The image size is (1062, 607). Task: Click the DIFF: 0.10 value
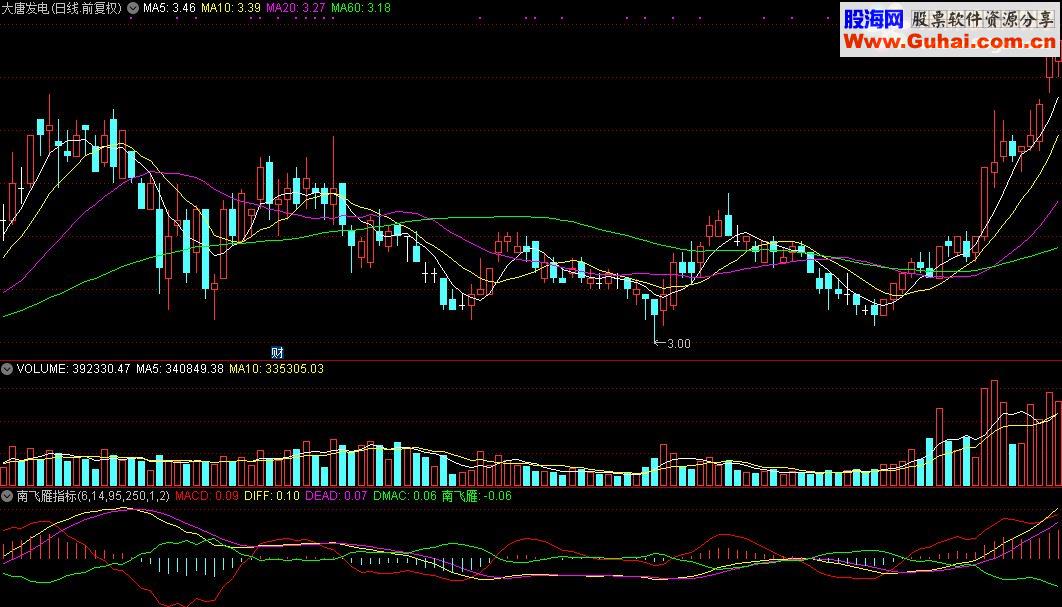click(x=272, y=496)
